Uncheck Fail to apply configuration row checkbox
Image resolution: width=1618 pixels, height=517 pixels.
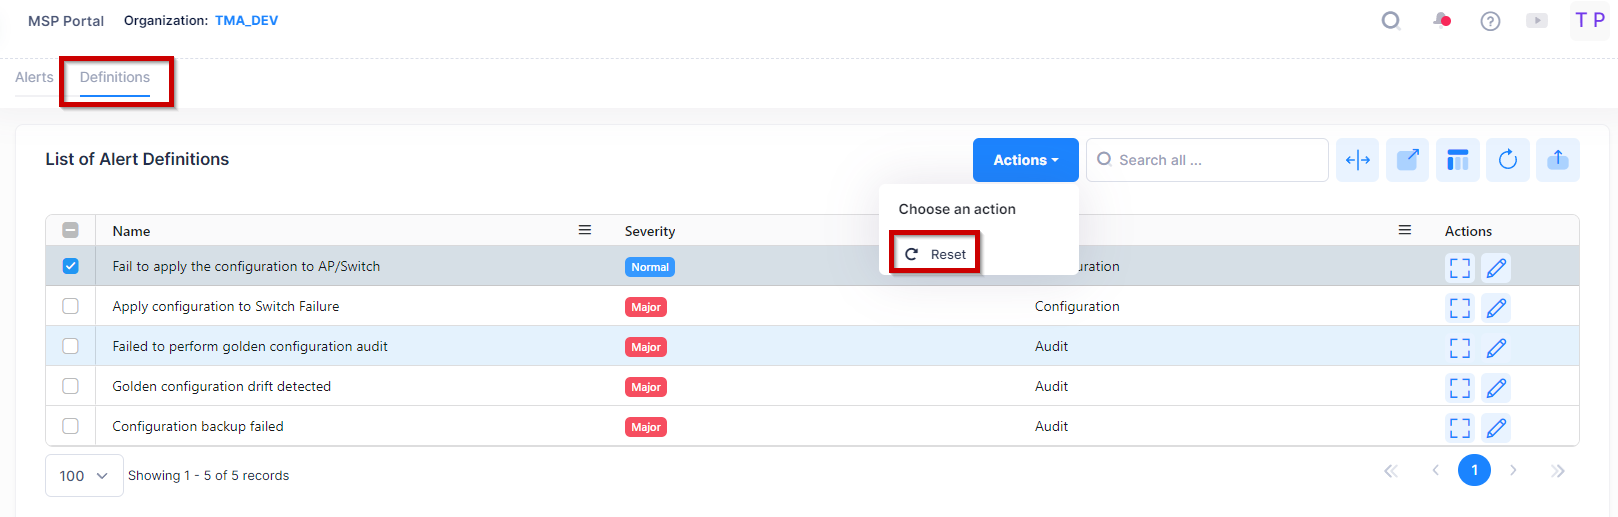tap(71, 266)
